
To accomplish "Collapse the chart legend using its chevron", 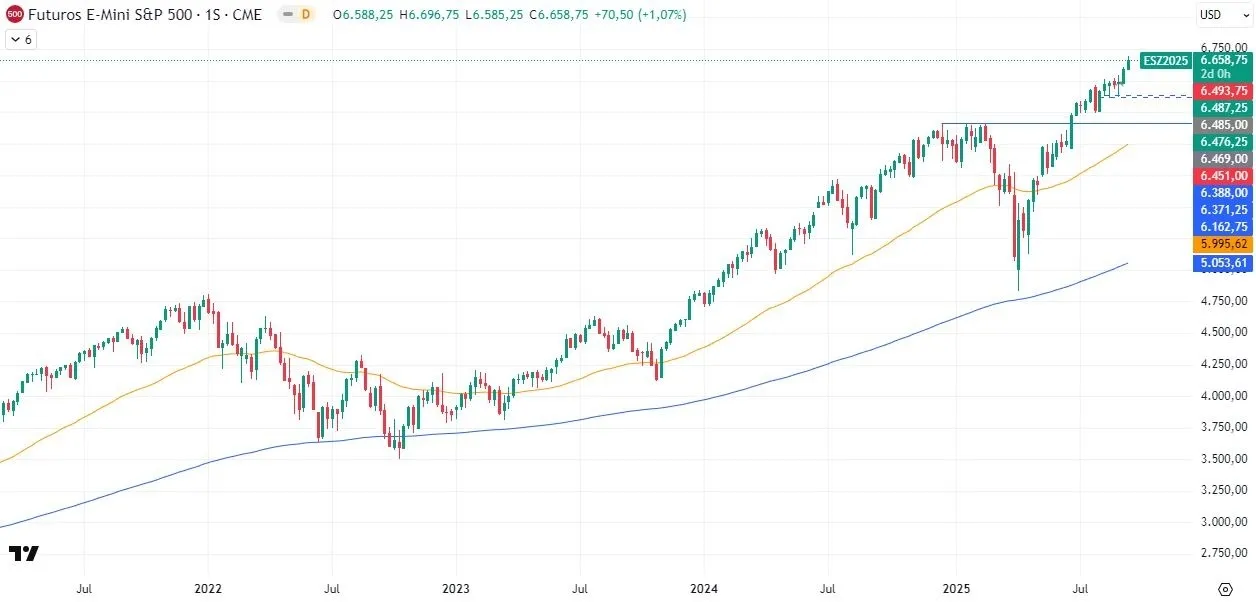I will tap(14, 38).
